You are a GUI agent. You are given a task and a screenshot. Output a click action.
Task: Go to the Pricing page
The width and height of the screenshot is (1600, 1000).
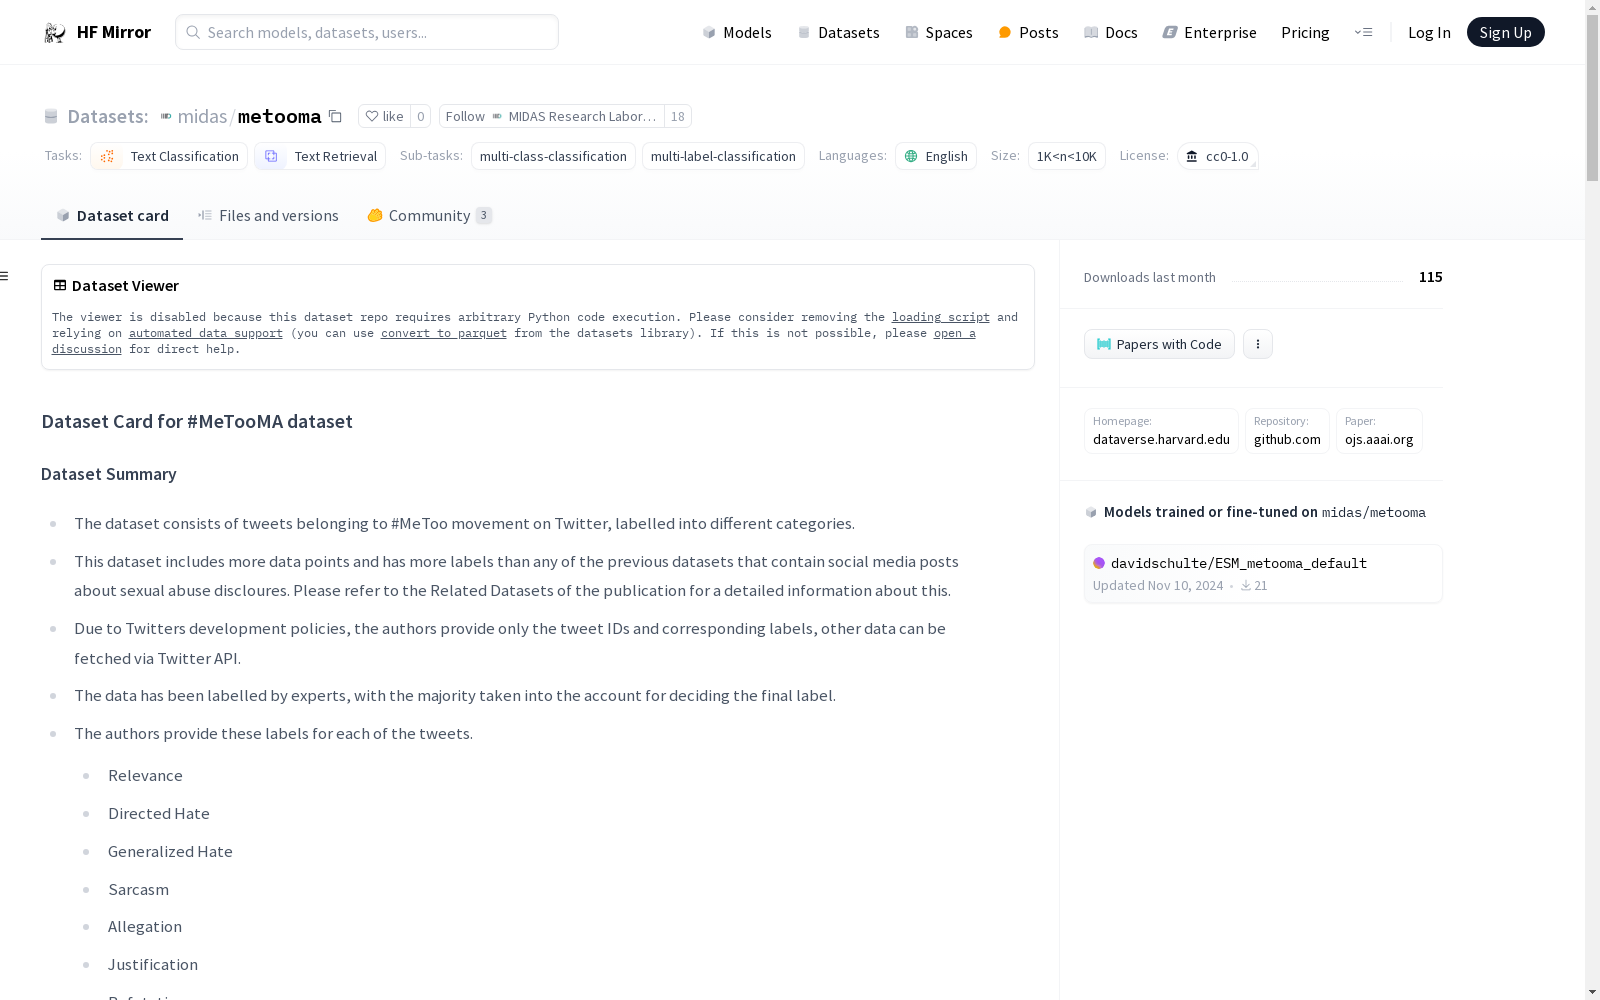[1305, 32]
